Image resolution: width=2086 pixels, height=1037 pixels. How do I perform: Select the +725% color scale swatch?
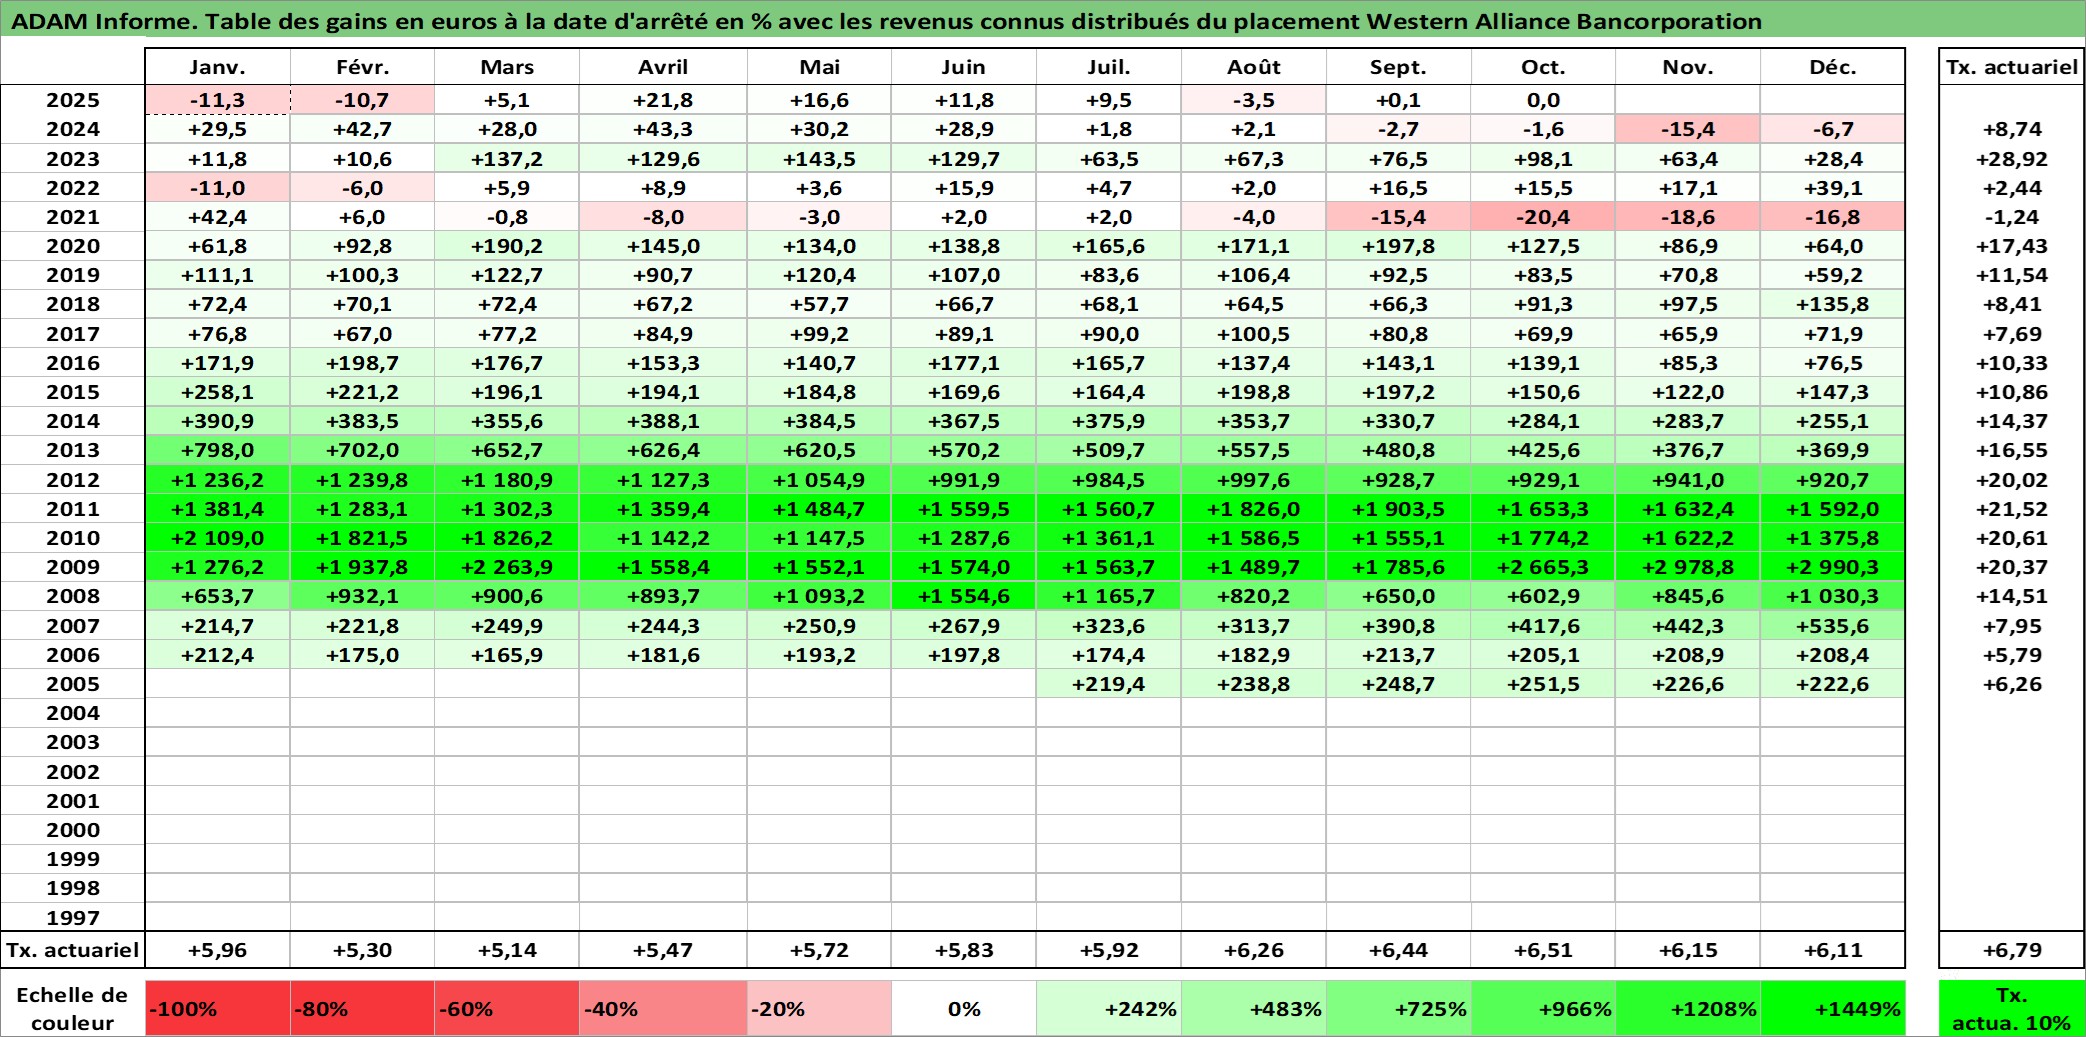point(1398,1008)
